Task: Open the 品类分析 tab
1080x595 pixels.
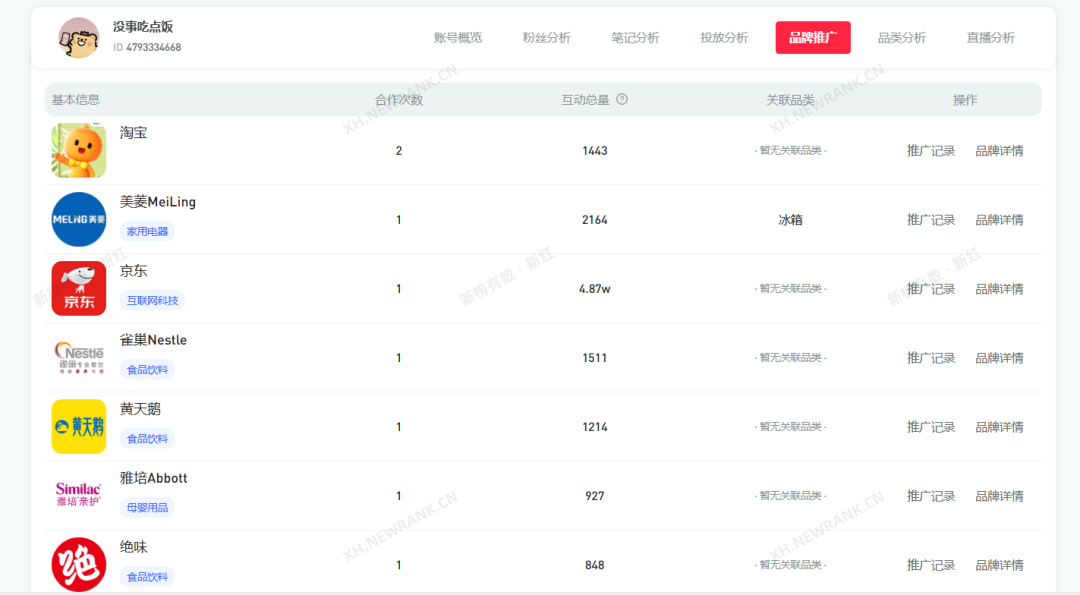Action: point(902,38)
